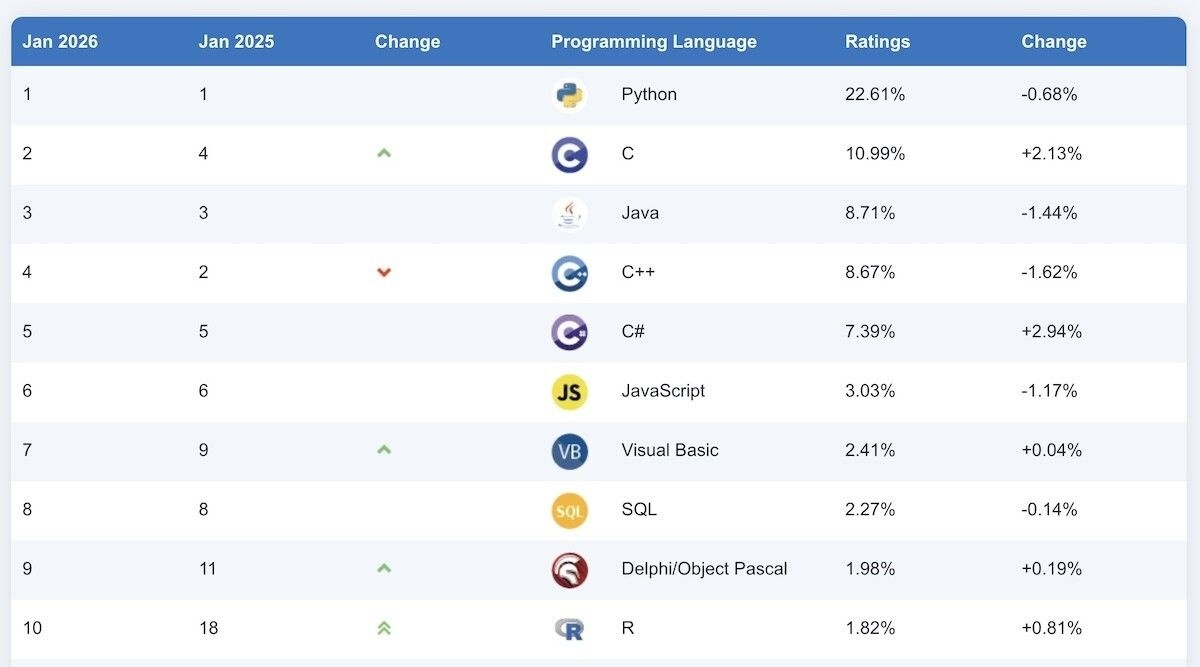The image size is (1200, 667).
Task: Click the R language logo icon
Action: pos(569,629)
